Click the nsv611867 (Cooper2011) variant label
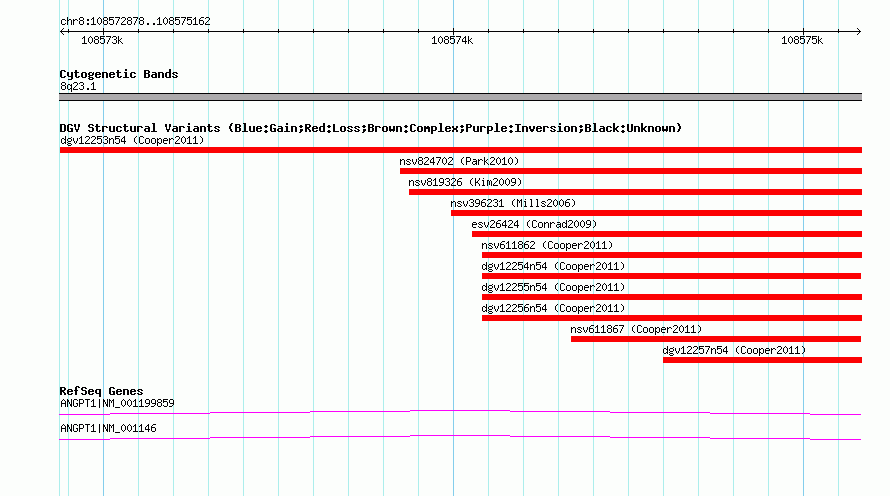Viewport: 890px width, 496px height. (636, 329)
